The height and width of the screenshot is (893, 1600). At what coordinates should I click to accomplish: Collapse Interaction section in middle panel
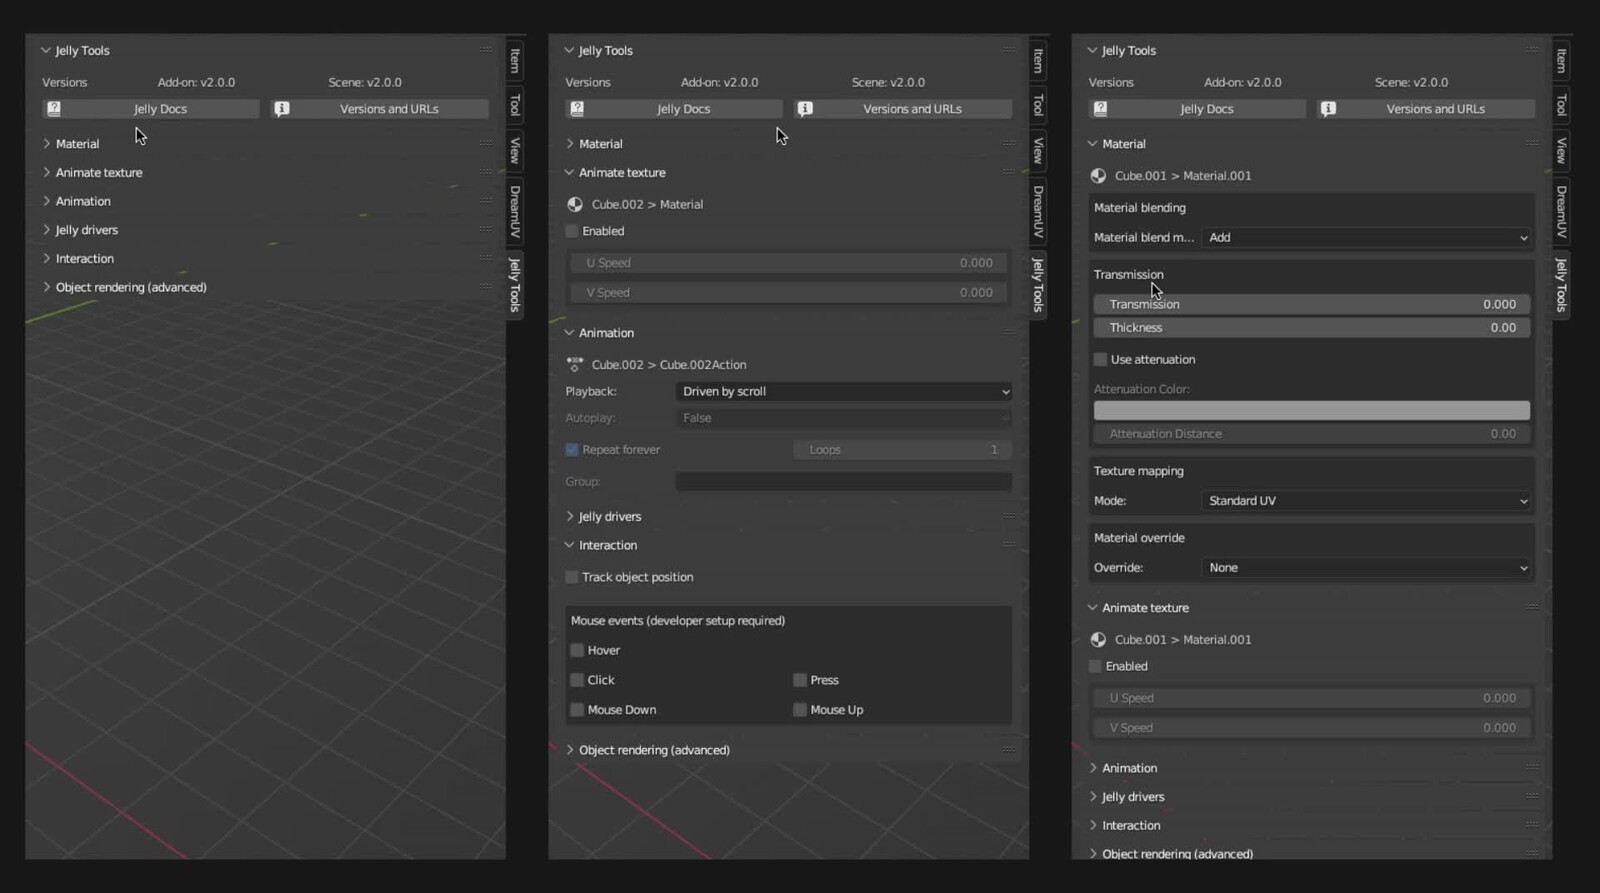coord(570,545)
